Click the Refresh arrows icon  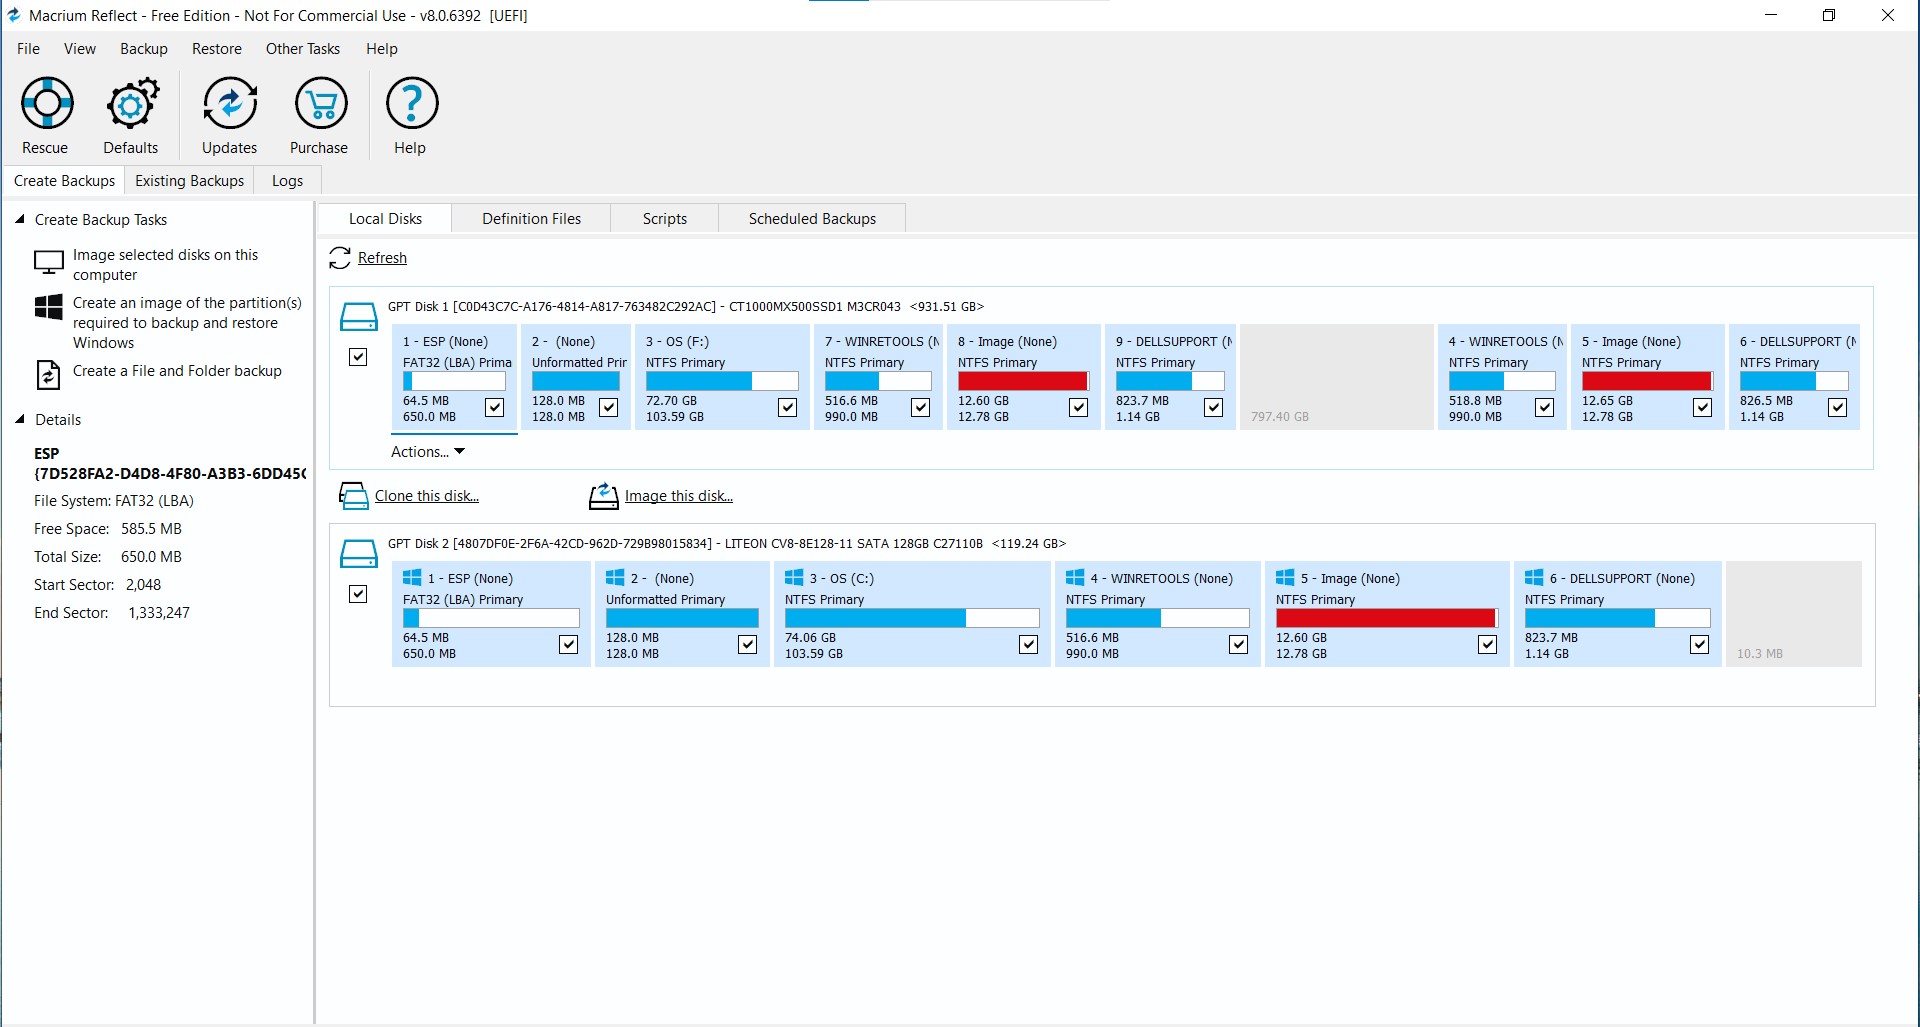[x=340, y=258]
